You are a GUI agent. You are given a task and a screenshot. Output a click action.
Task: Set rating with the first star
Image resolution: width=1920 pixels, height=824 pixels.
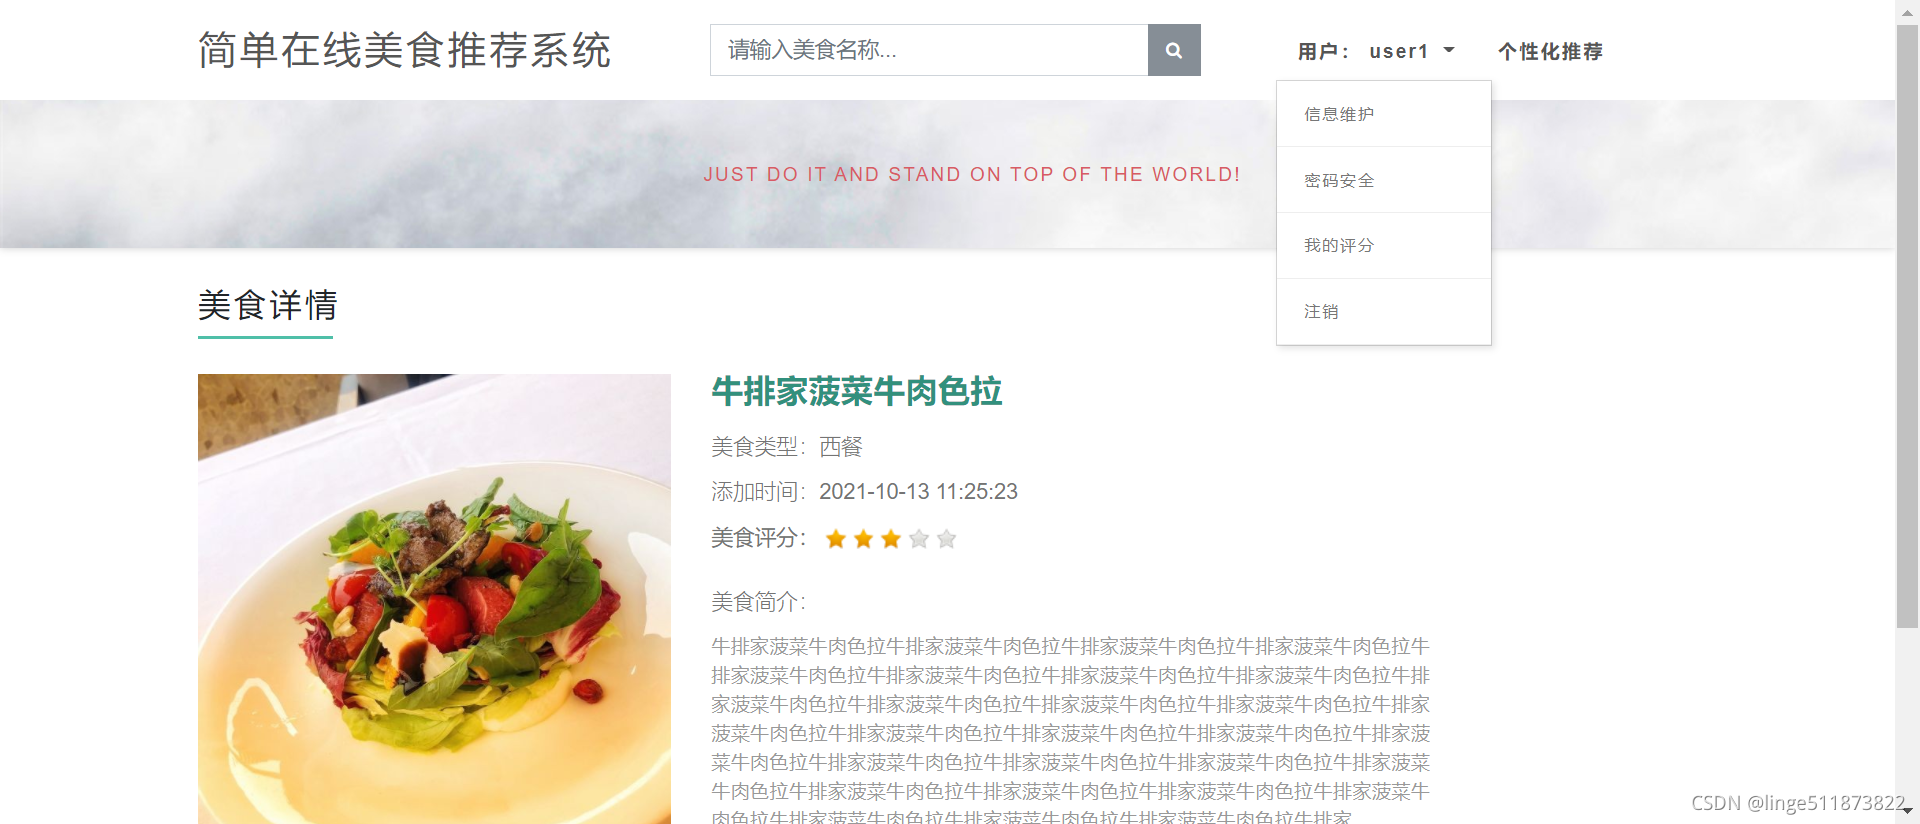click(x=836, y=539)
